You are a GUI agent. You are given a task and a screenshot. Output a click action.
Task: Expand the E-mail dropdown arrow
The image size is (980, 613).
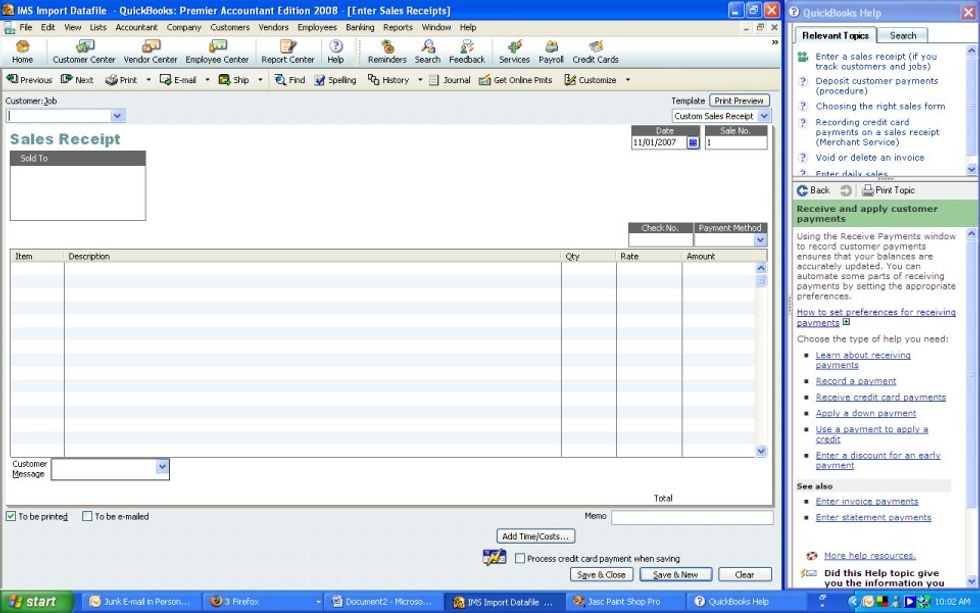(x=207, y=80)
